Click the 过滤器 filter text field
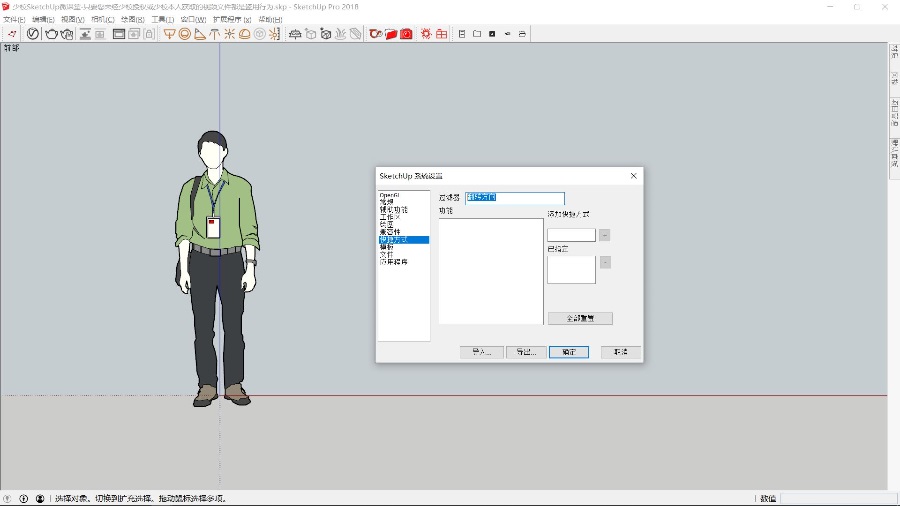 click(515, 198)
